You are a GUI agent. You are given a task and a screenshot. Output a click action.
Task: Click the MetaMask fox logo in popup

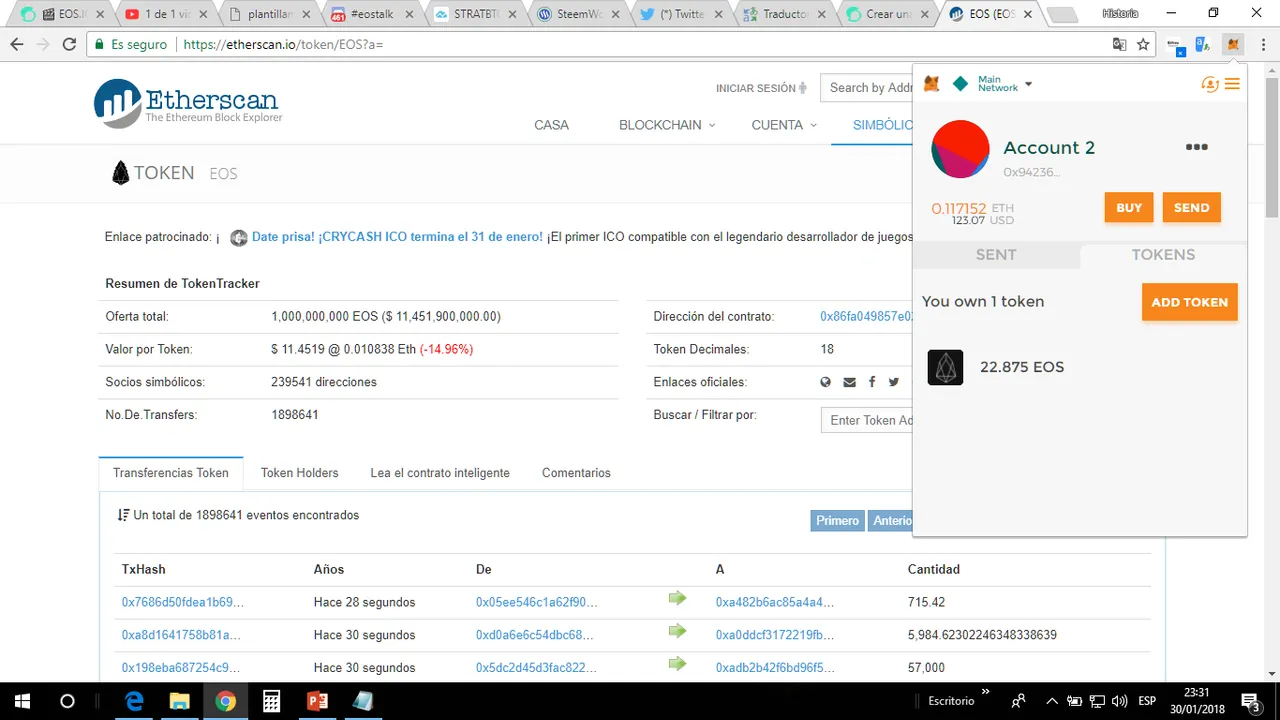[931, 85]
